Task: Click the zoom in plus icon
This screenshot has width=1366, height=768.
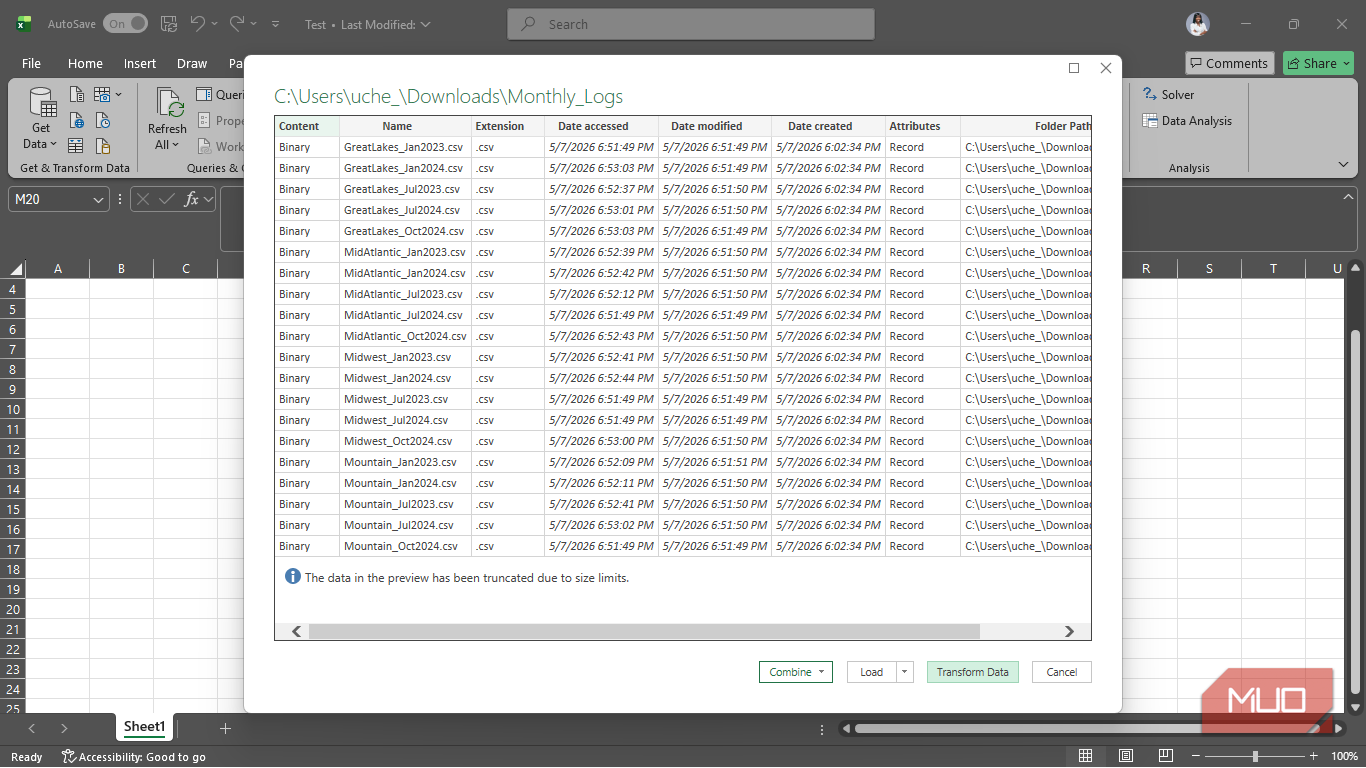Action: [1314, 756]
